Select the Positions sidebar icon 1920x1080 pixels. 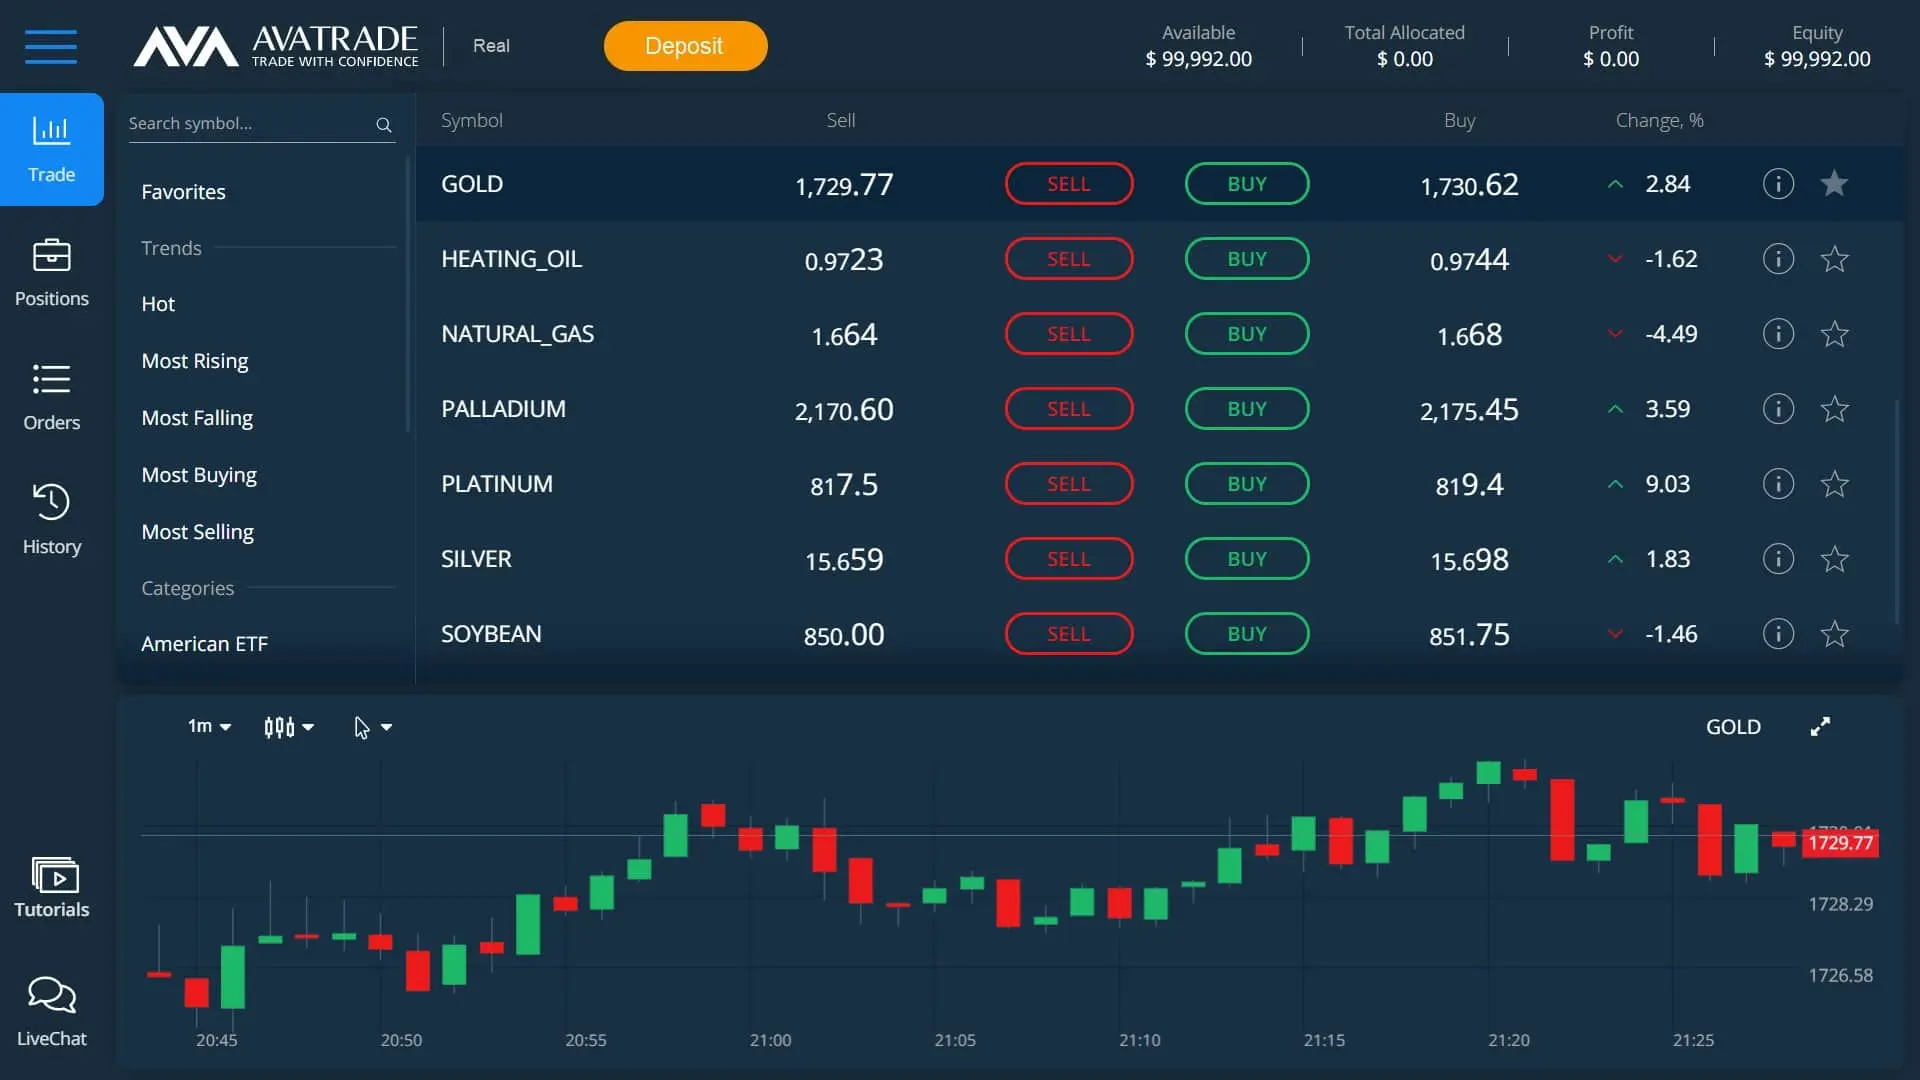tap(51, 272)
